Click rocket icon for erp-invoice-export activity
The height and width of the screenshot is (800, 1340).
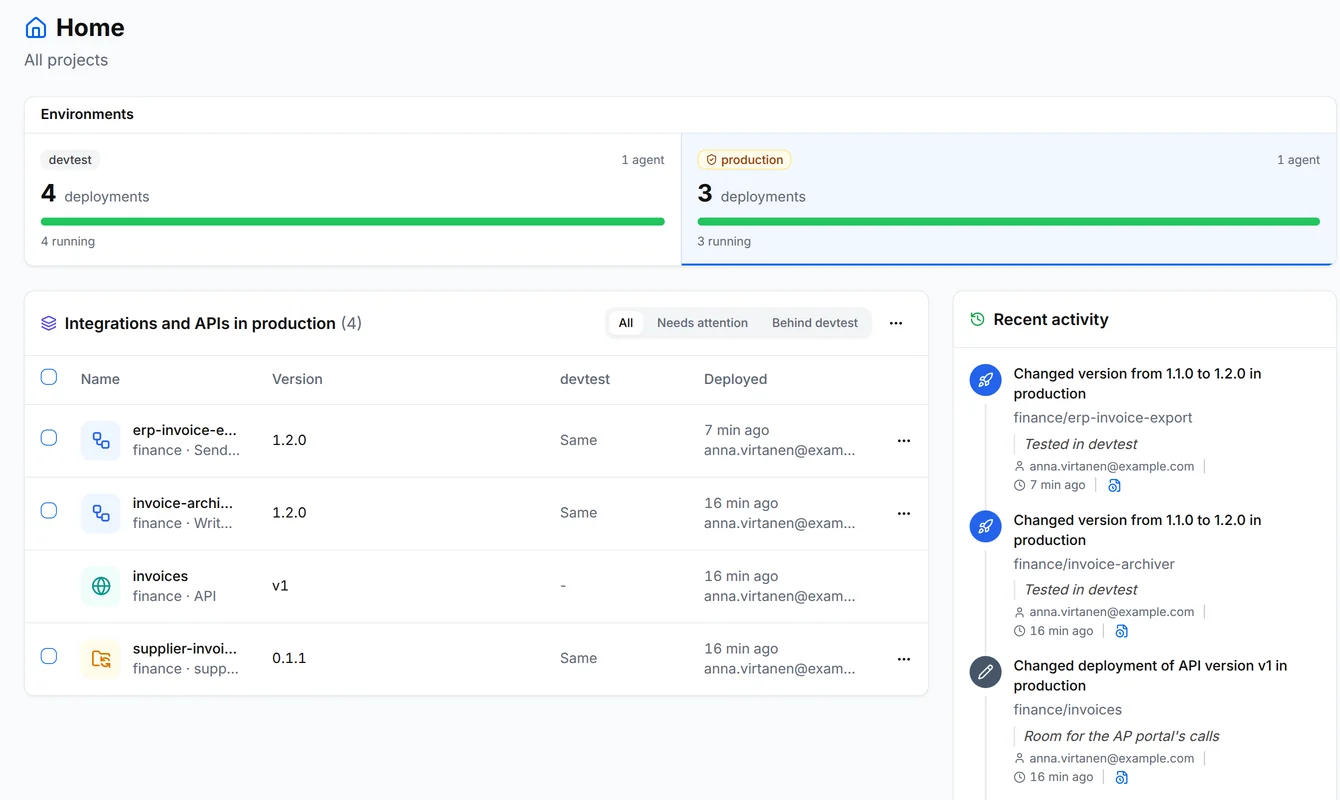(x=986, y=380)
